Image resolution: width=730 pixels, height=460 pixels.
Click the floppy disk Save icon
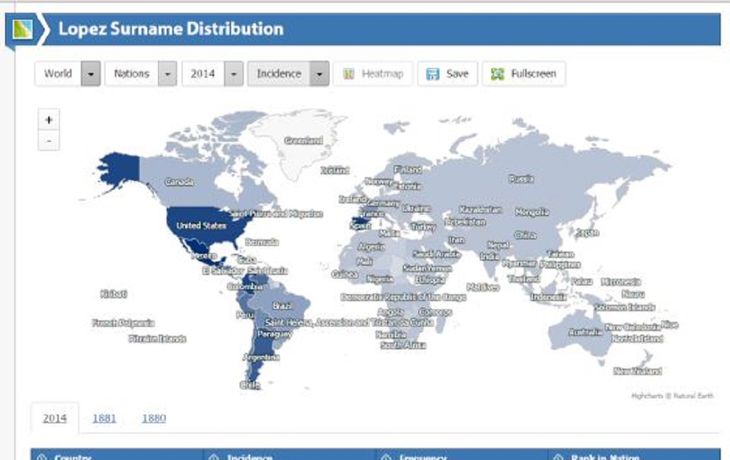[x=433, y=74]
